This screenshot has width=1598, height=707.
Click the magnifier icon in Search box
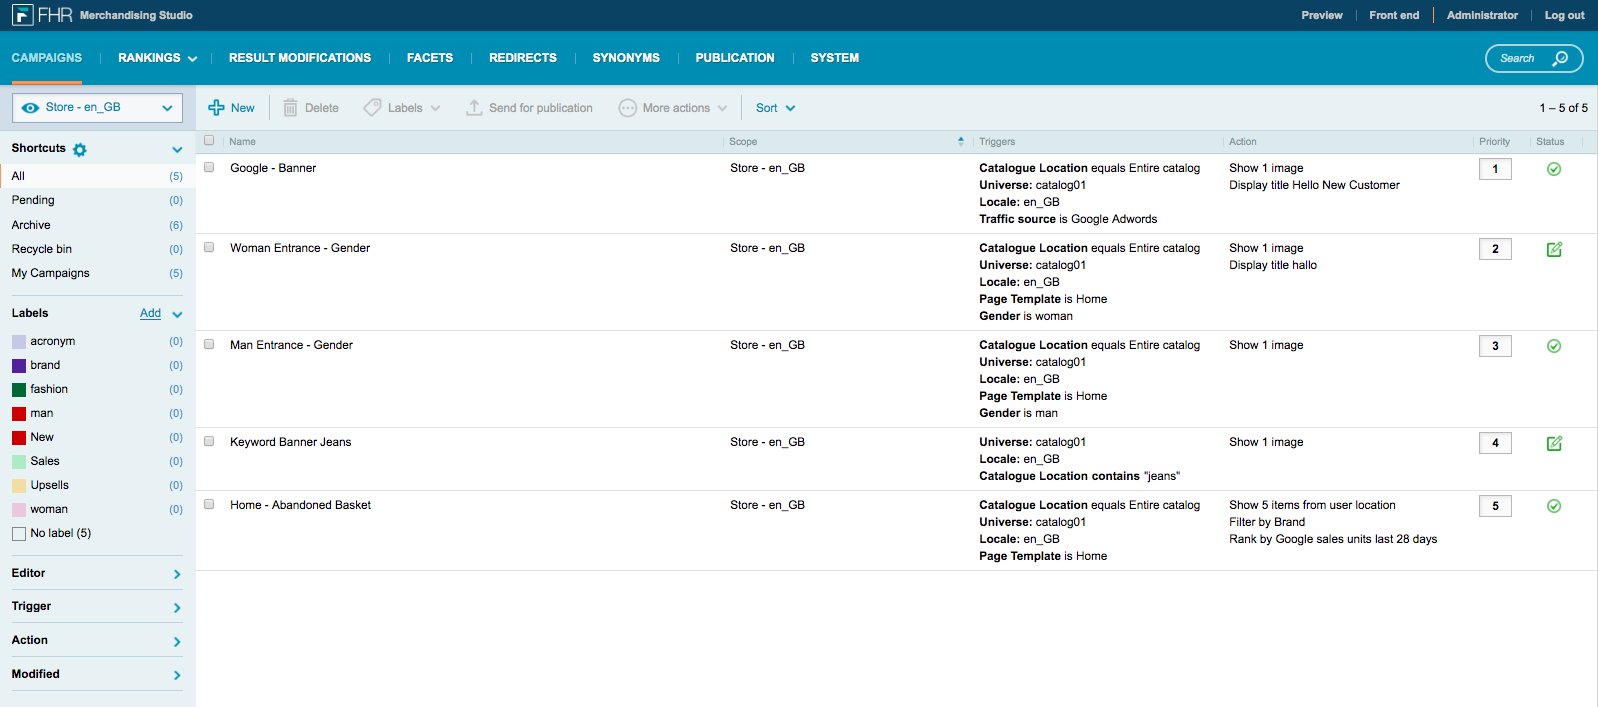pyautogui.click(x=1560, y=58)
